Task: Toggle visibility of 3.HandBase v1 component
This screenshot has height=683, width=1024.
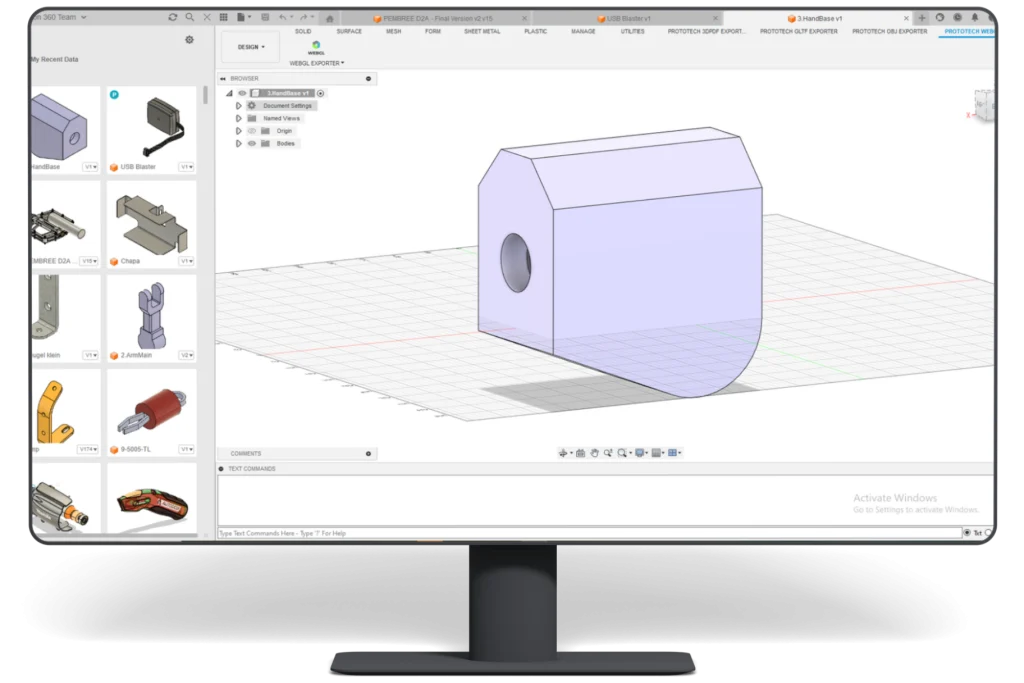Action: [x=241, y=93]
